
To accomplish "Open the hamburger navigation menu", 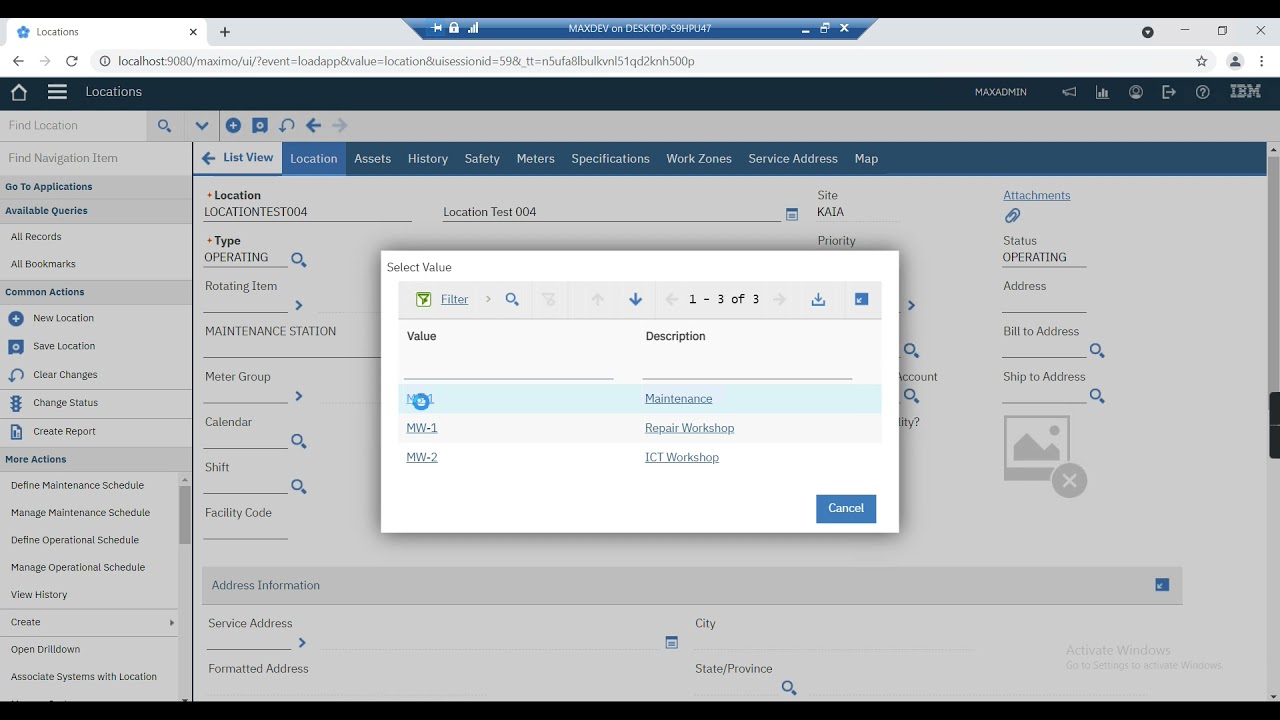I will point(57,92).
